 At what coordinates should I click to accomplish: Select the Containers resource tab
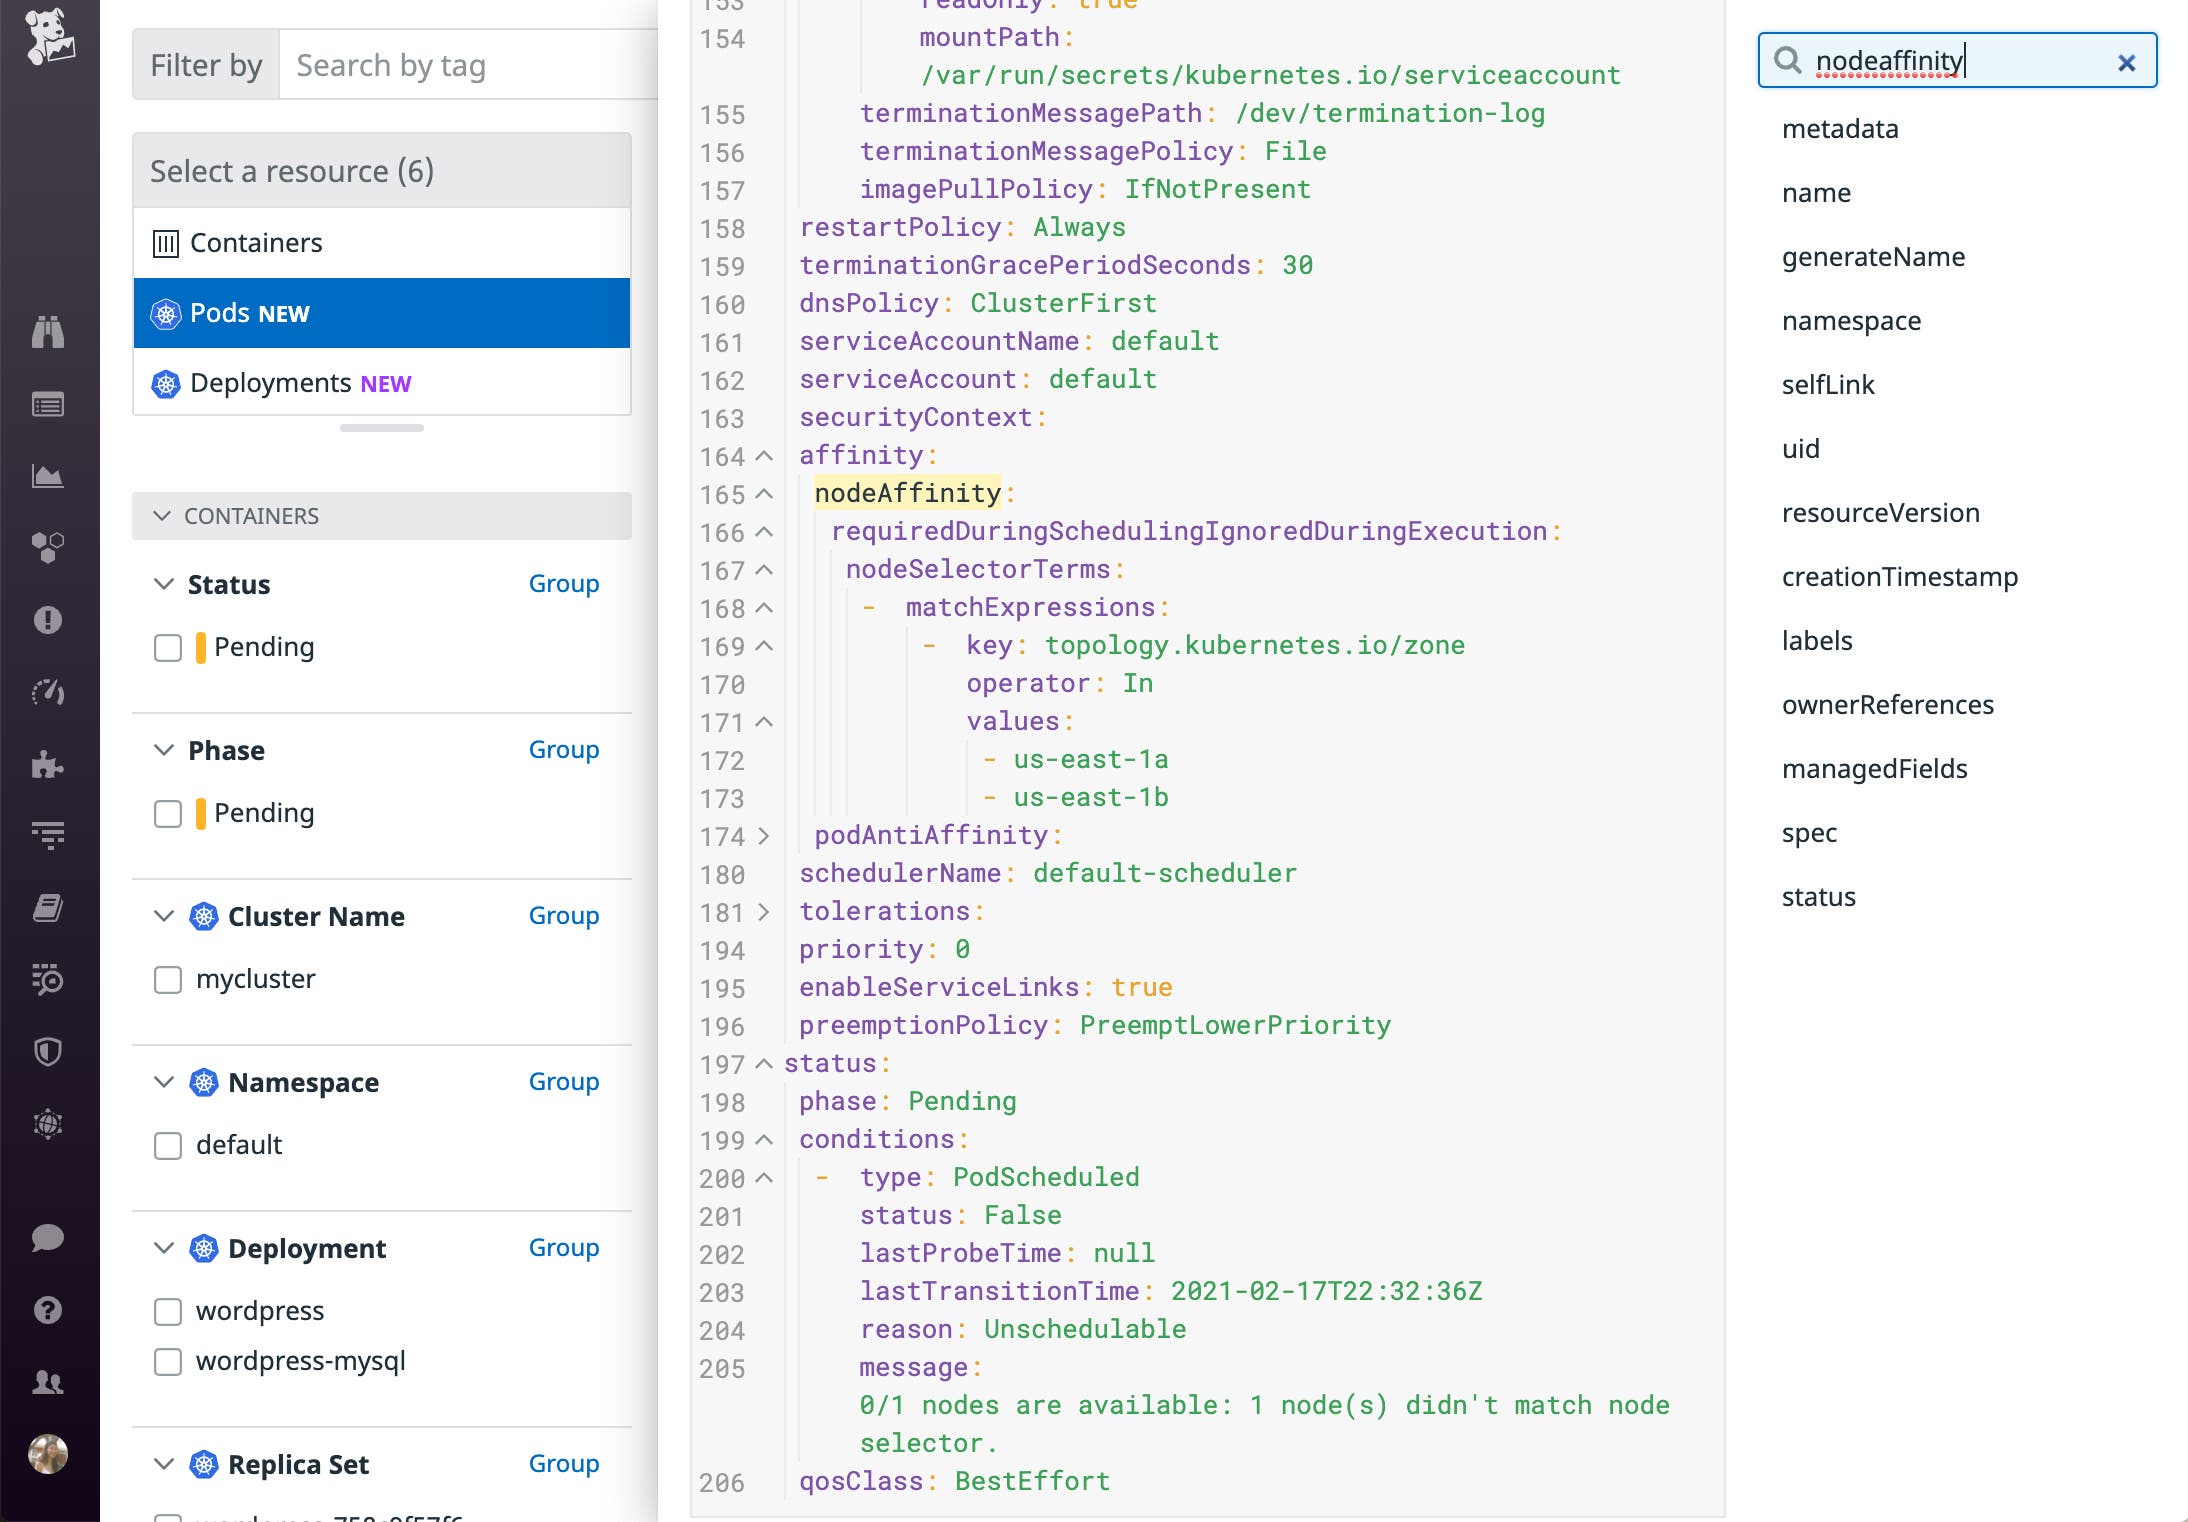[x=255, y=242]
